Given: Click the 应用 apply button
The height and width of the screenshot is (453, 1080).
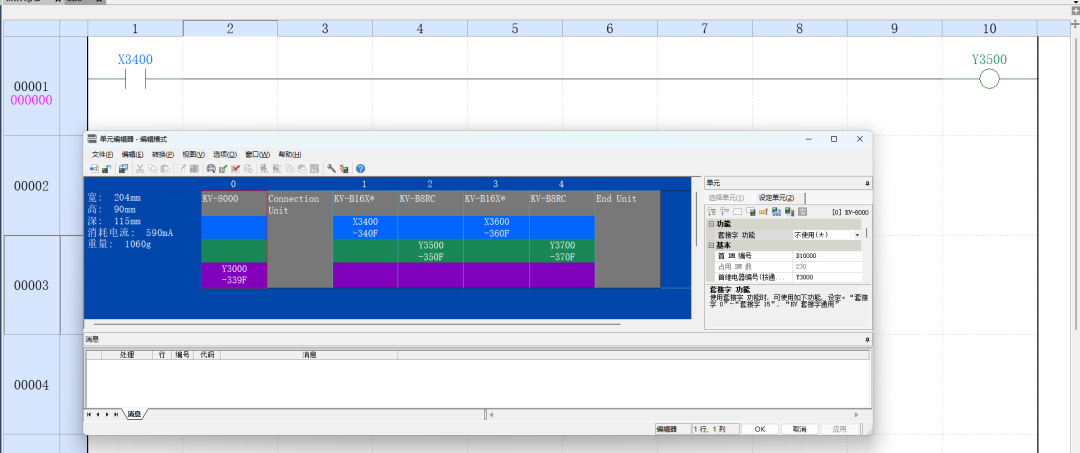Looking at the screenshot, I should point(839,429).
